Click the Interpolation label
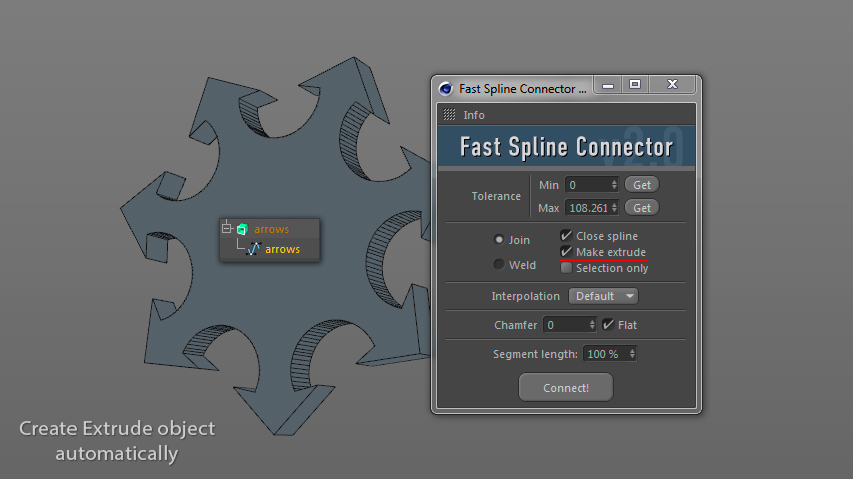Image resolution: width=853 pixels, height=479 pixels. click(526, 296)
